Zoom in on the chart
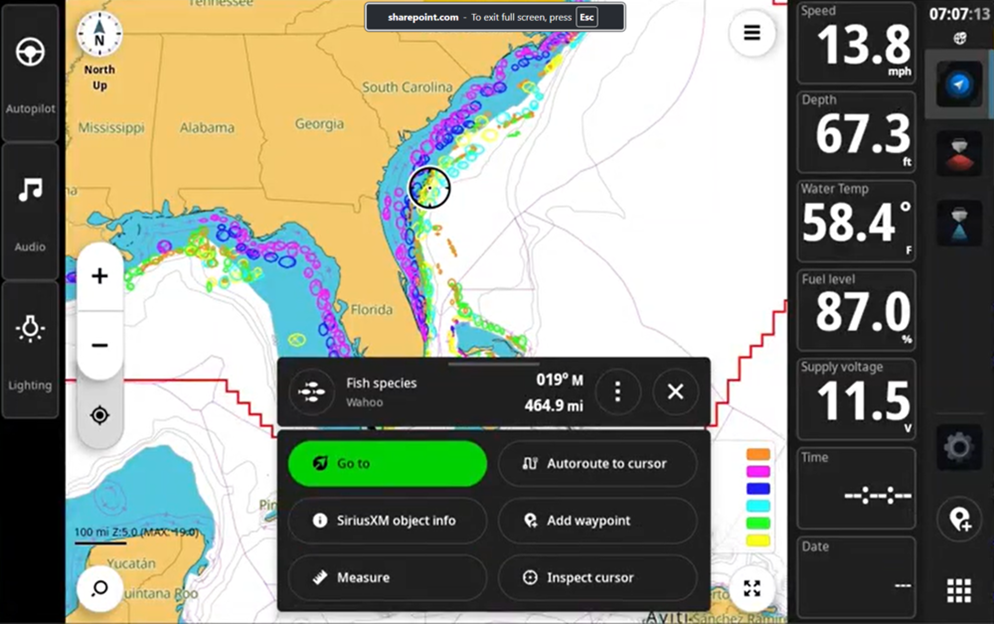The image size is (994, 624). tap(99, 276)
